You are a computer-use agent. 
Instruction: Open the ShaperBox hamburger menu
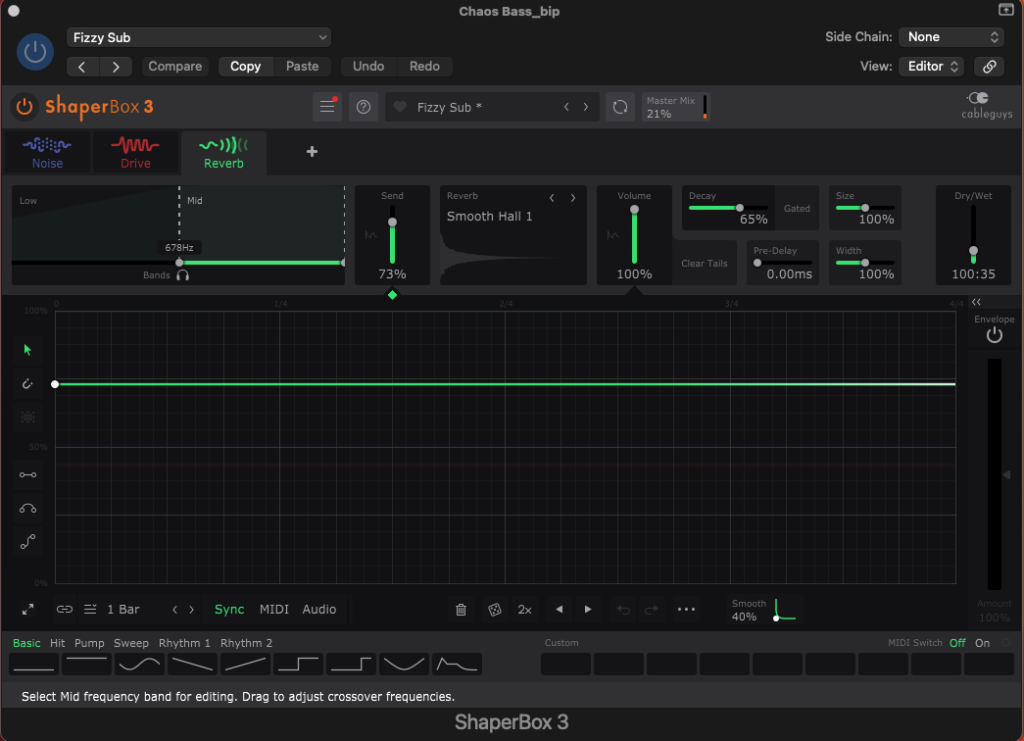coord(327,106)
